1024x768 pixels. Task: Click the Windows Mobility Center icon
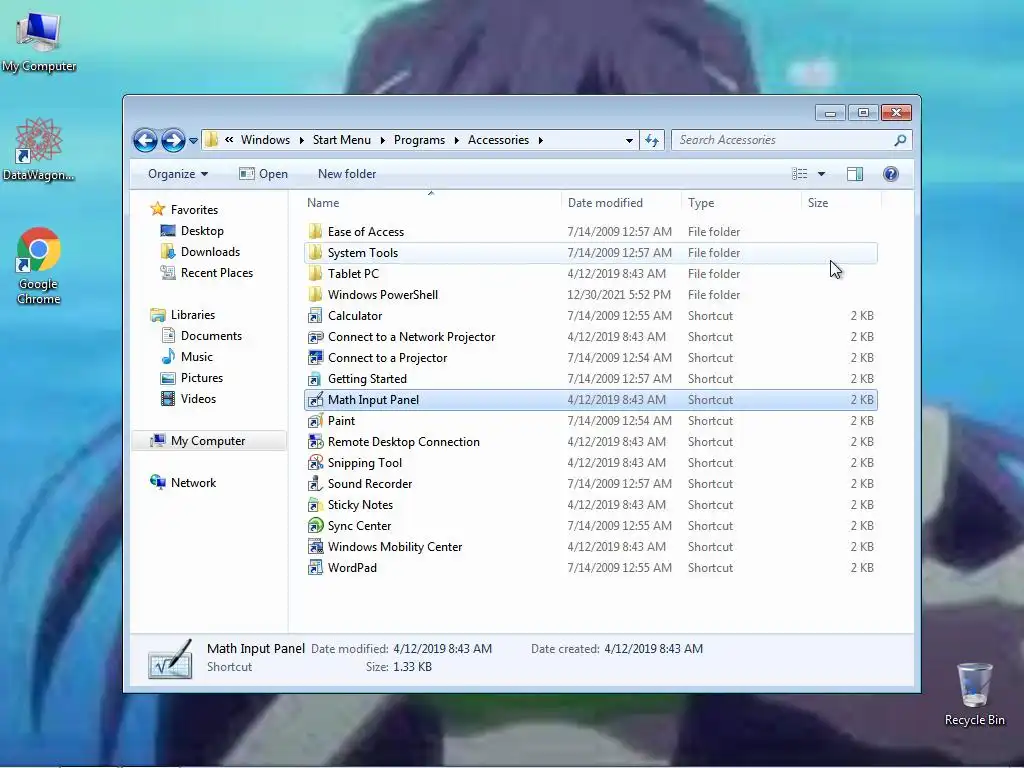point(315,547)
